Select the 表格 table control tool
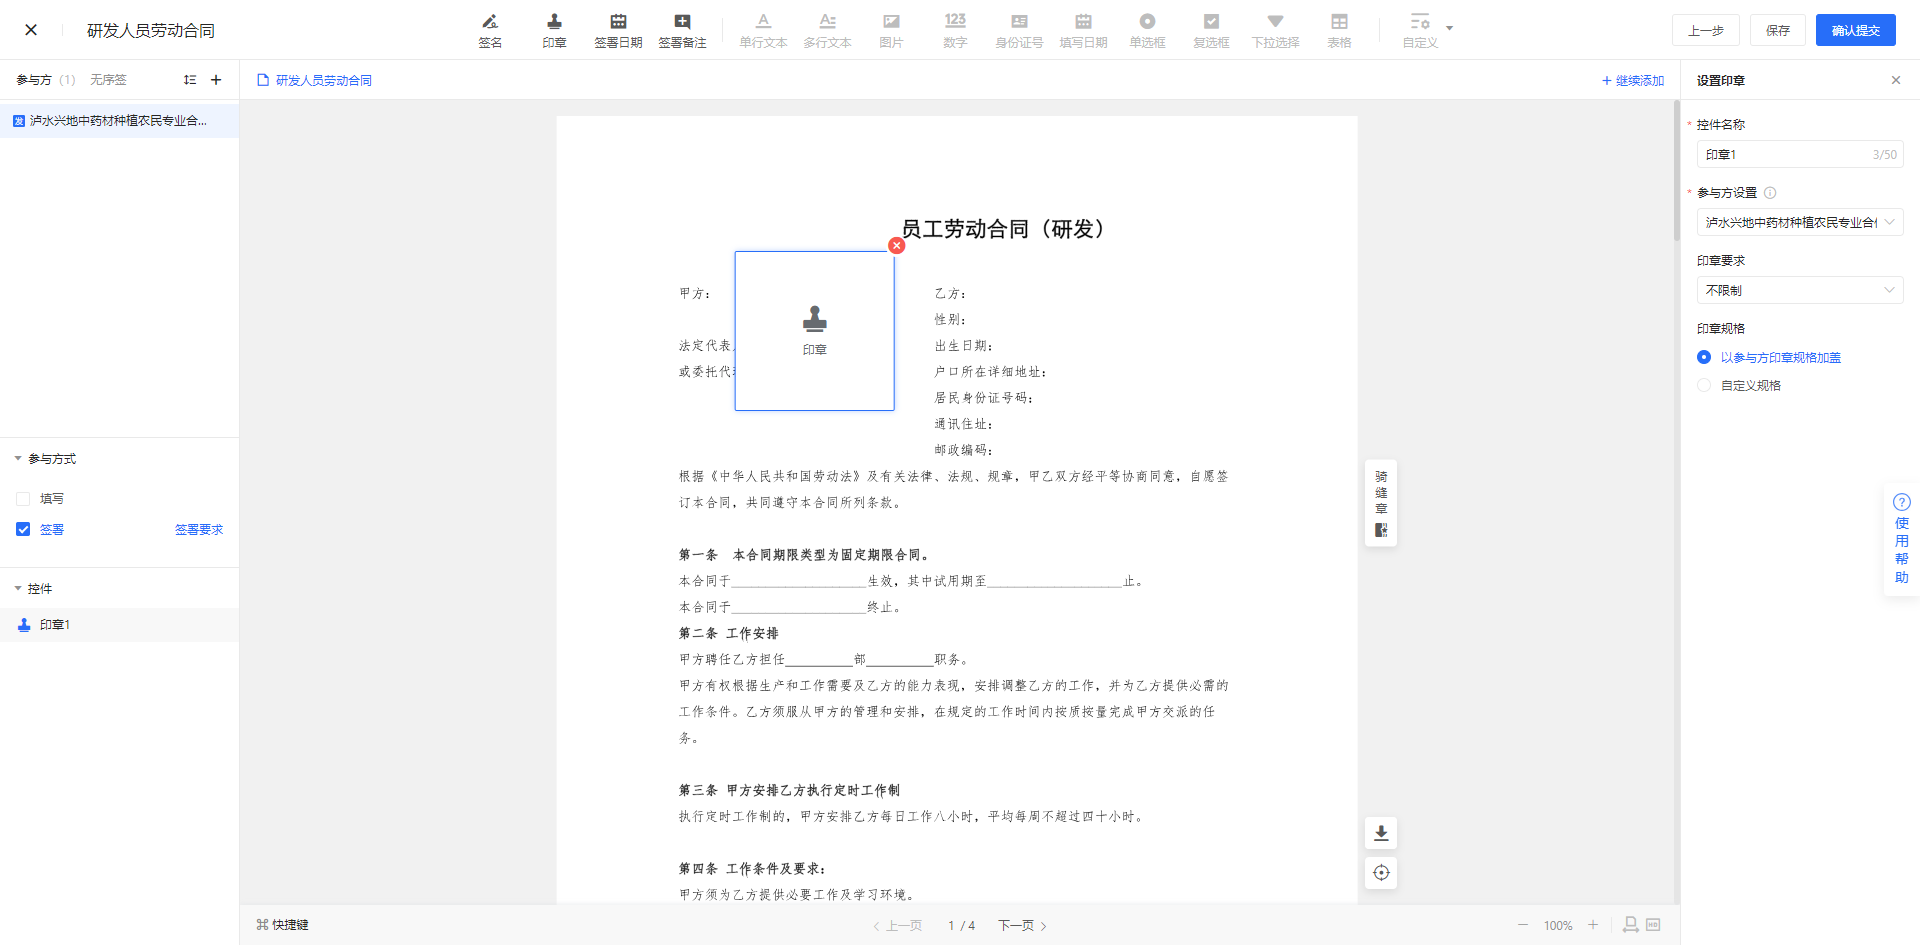The height and width of the screenshot is (945, 1920). (x=1339, y=31)
